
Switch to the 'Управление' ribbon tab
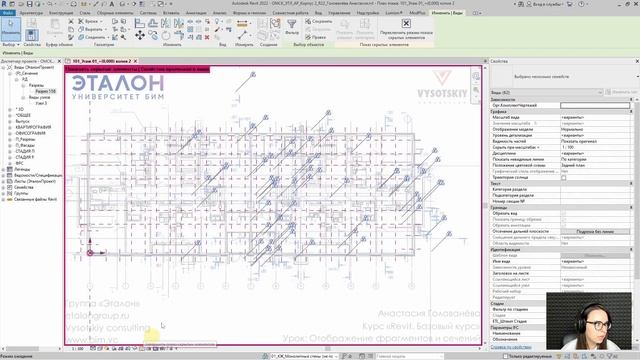click(x=339, y=13)
